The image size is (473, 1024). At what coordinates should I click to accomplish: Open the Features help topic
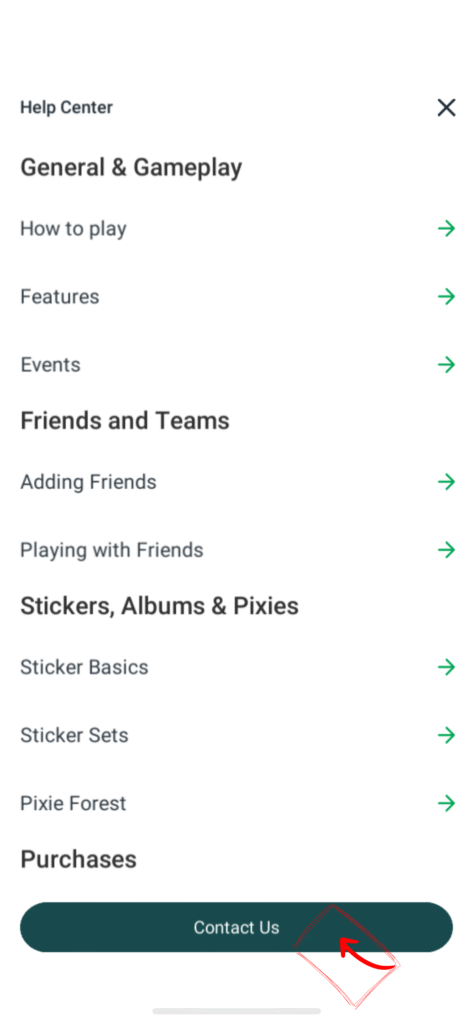tap(236, 296)
